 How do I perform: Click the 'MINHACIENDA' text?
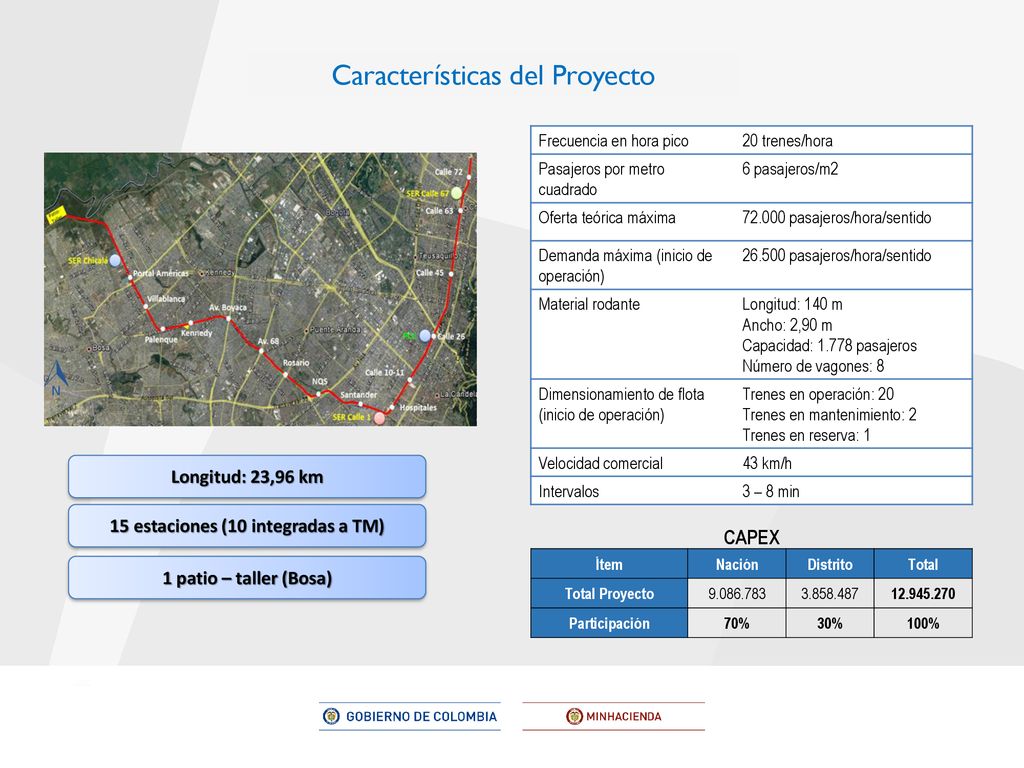coord(624,716)
